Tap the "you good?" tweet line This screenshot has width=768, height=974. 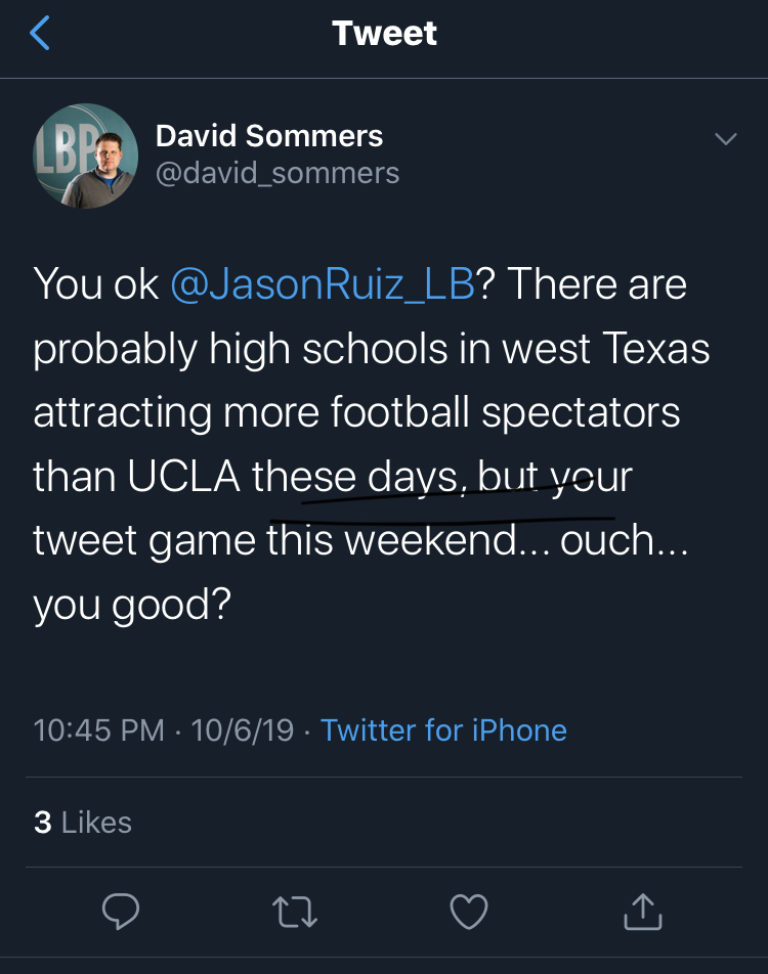133,605
